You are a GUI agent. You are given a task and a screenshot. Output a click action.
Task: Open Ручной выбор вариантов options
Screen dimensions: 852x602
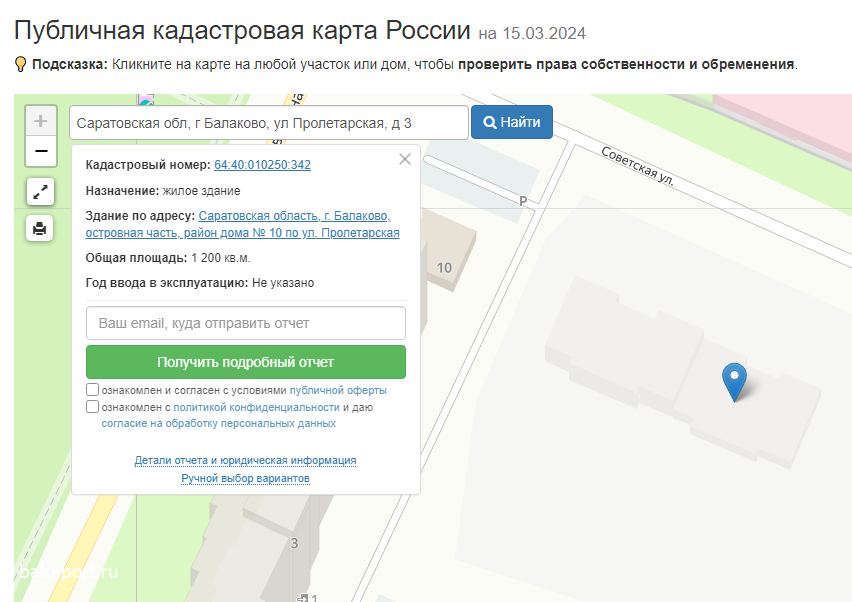245,479
